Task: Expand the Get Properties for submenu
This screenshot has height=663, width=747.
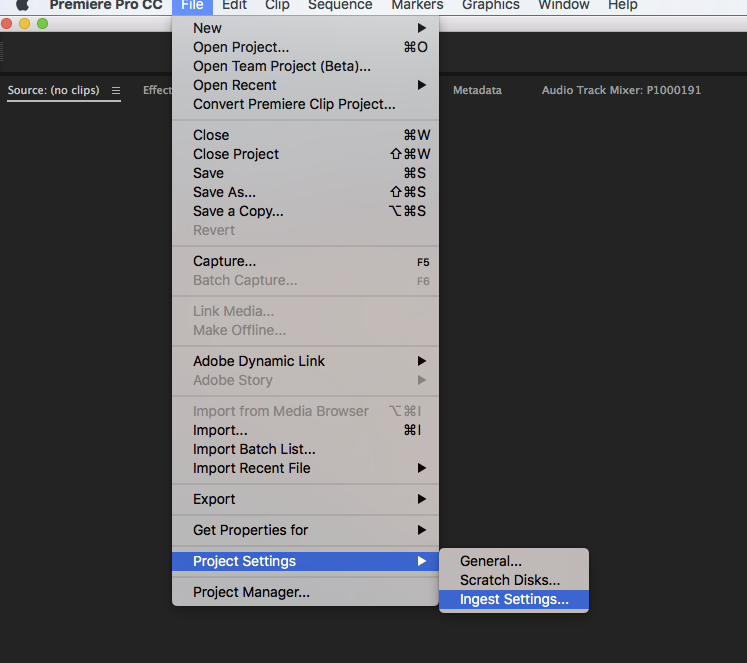Action: click(x=305, y=531)
